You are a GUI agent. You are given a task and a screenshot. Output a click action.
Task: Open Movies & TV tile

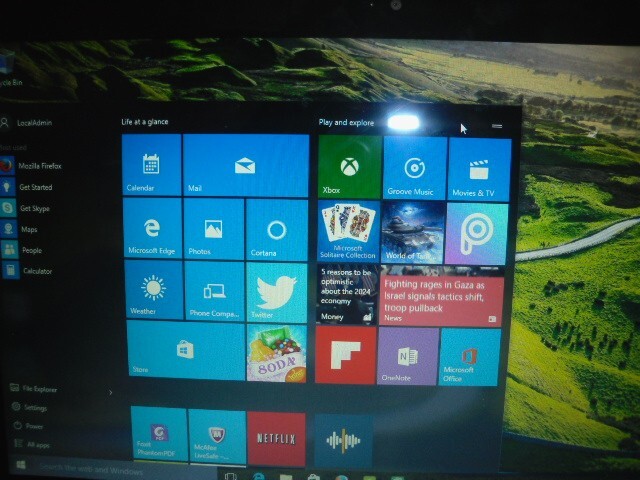pyautogui.click(x=480, y=170)
